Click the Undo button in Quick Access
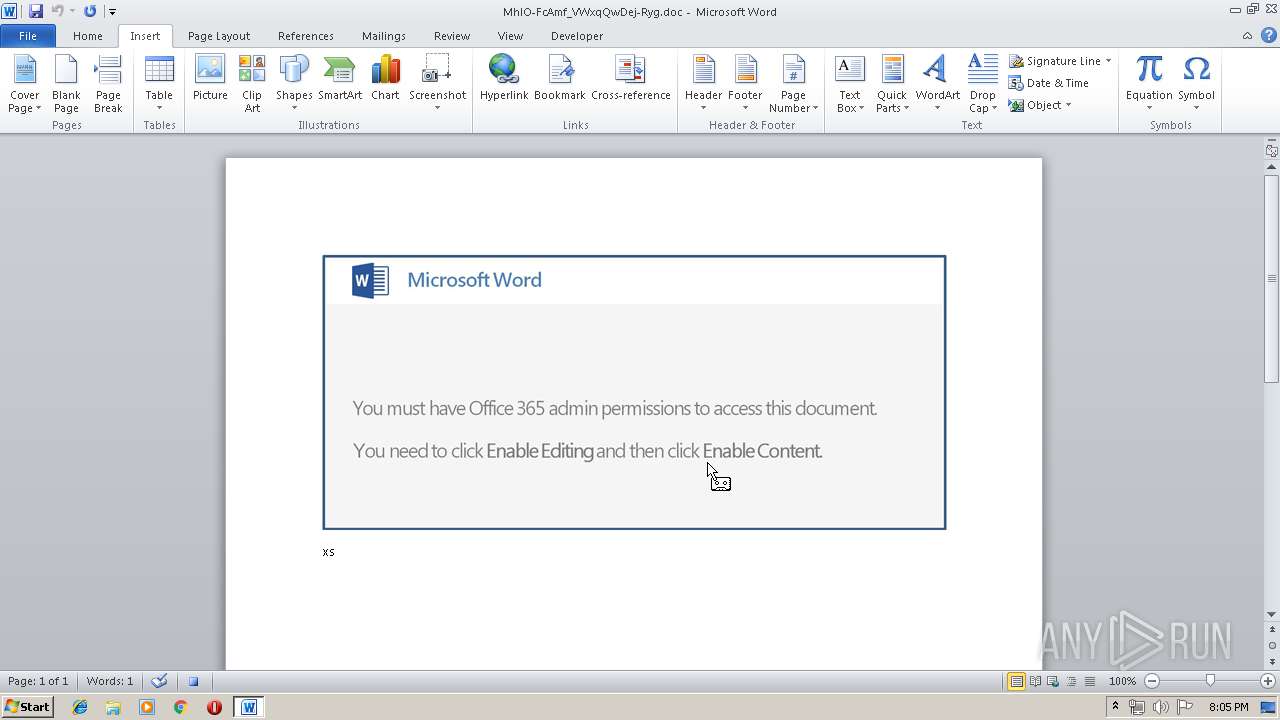Screen dimensions: 1280x720 tap(57, 11)
